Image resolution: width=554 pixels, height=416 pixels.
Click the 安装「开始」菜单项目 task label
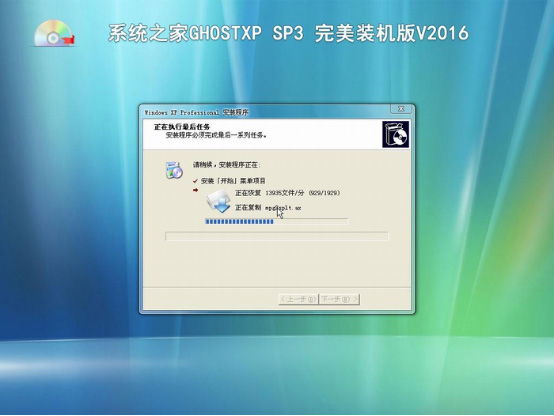(x=233, y=181)
